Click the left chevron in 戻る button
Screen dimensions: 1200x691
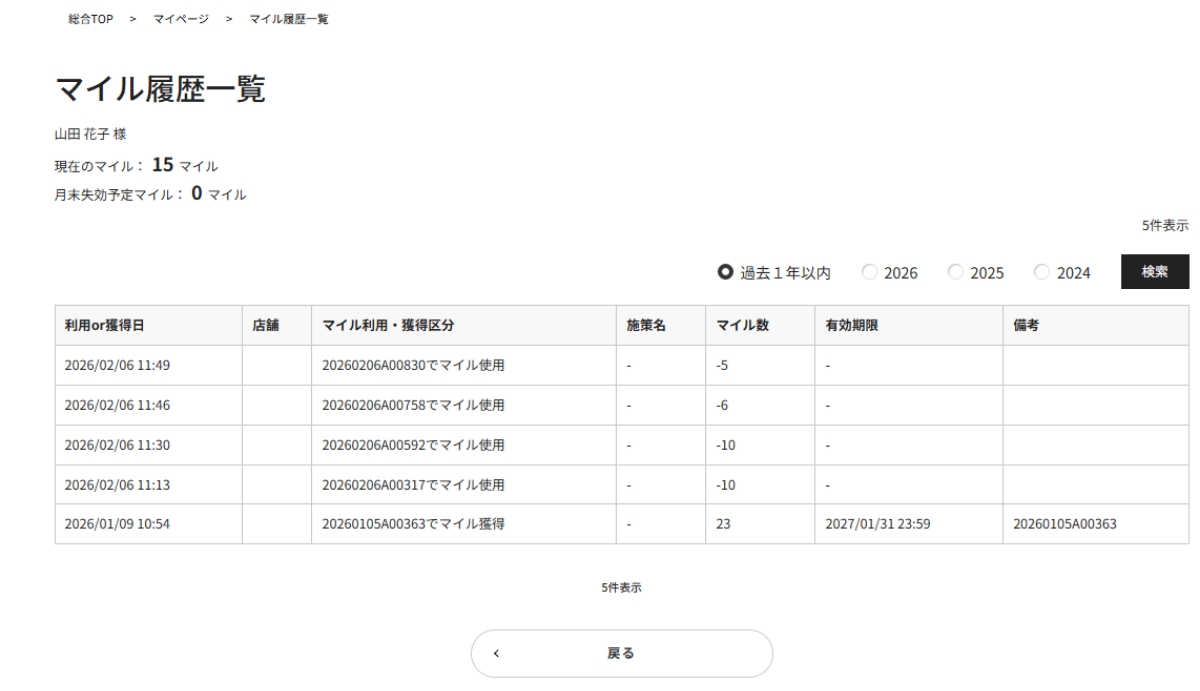pyautogui.click(x=496, y=654)
